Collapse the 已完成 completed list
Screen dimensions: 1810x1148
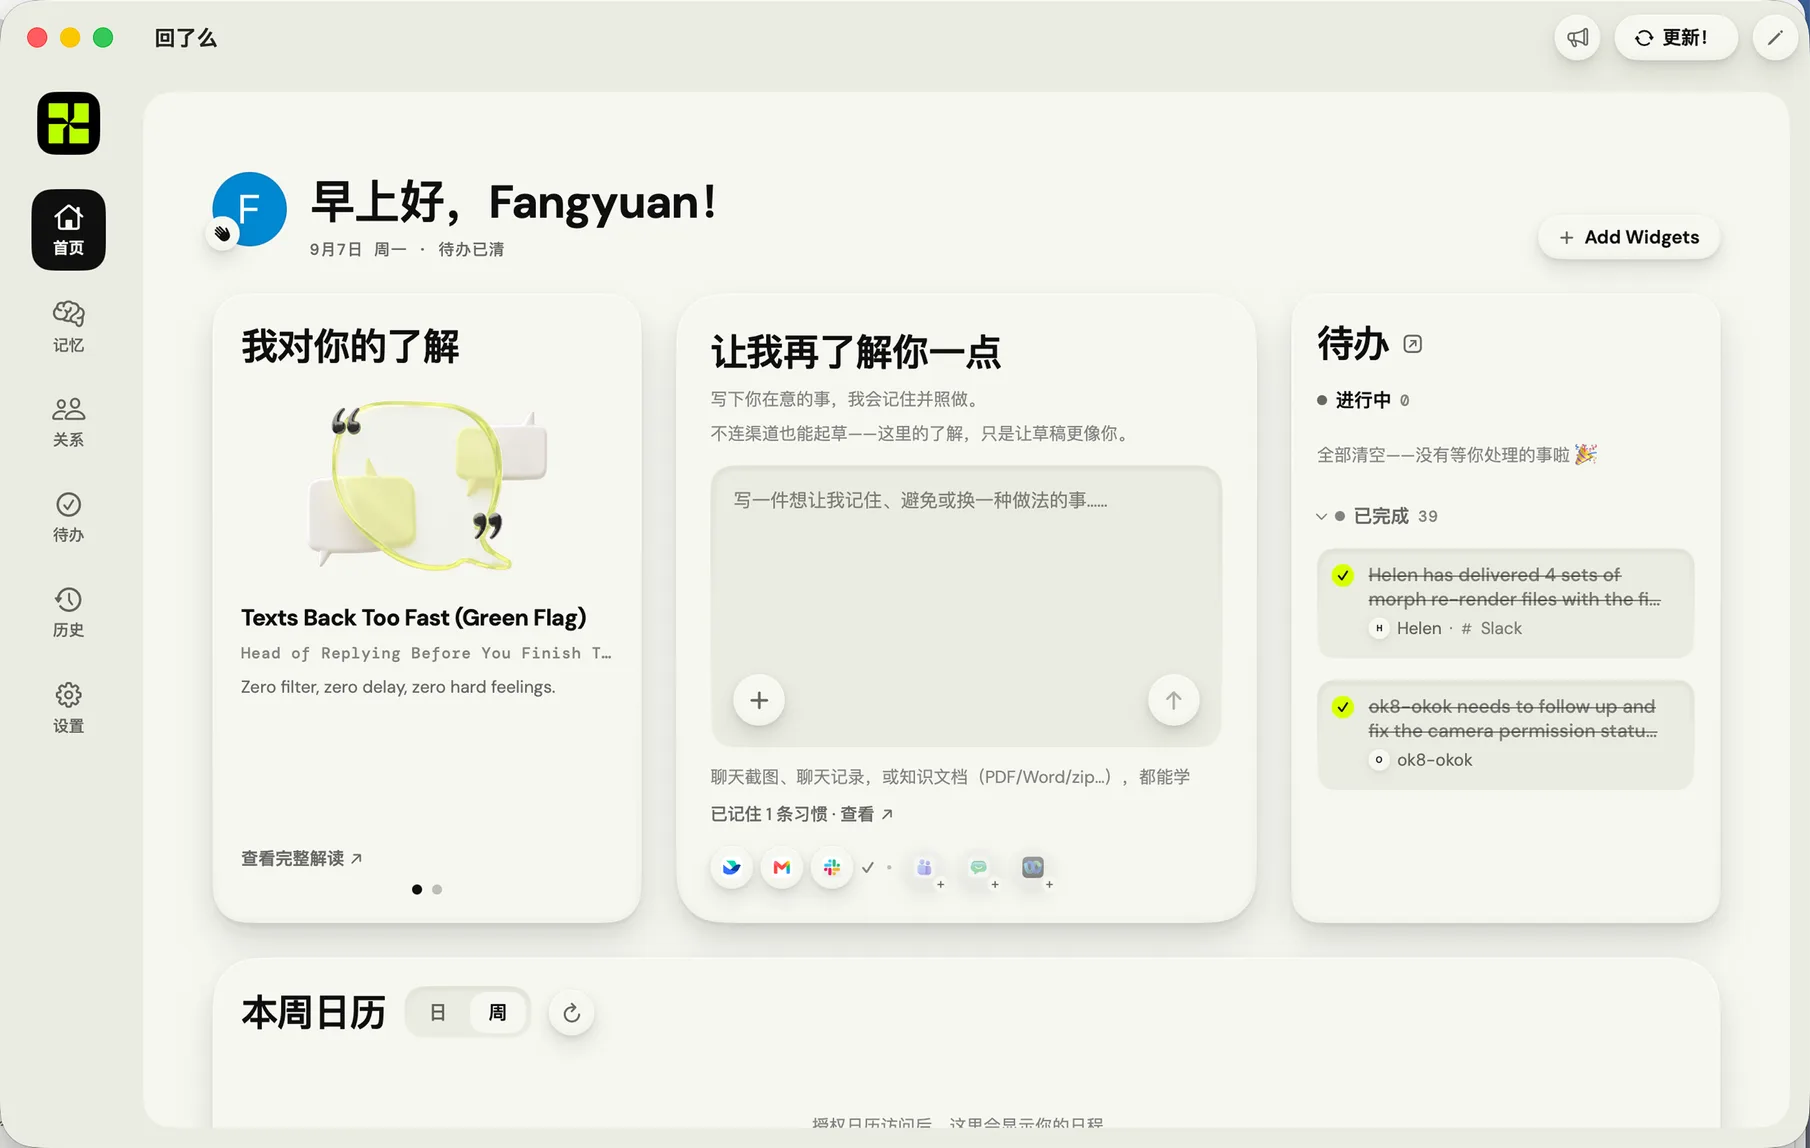point(1322,516)
